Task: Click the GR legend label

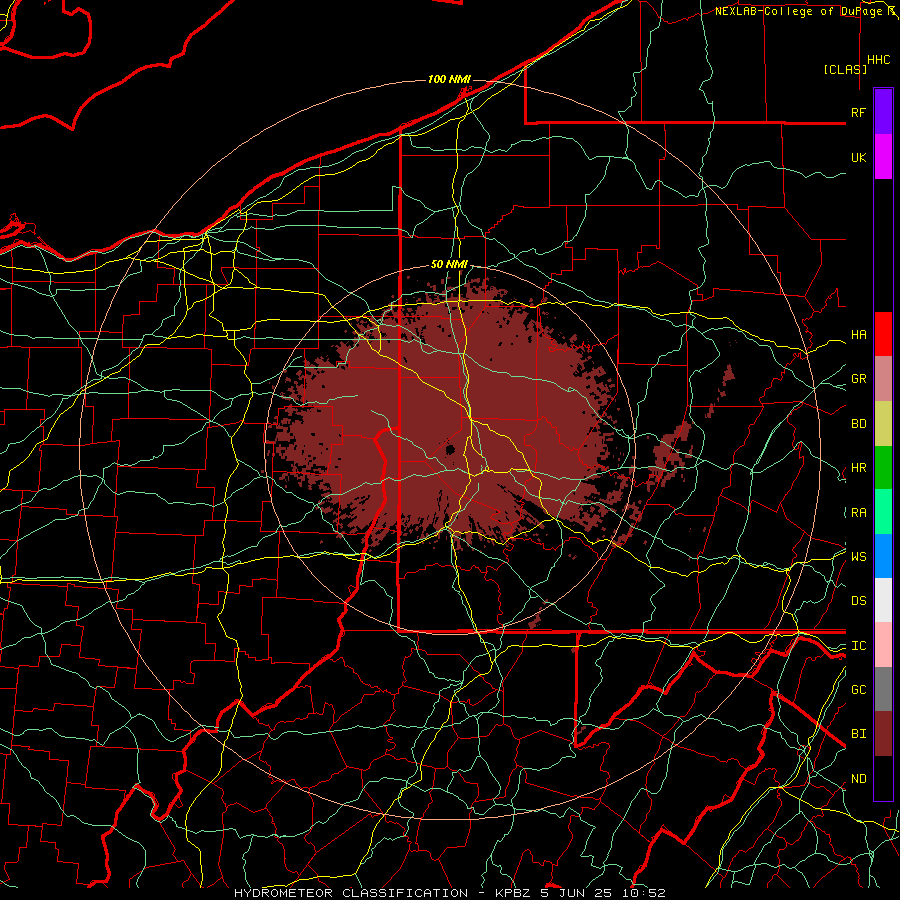Action: [x=858, y=379]
